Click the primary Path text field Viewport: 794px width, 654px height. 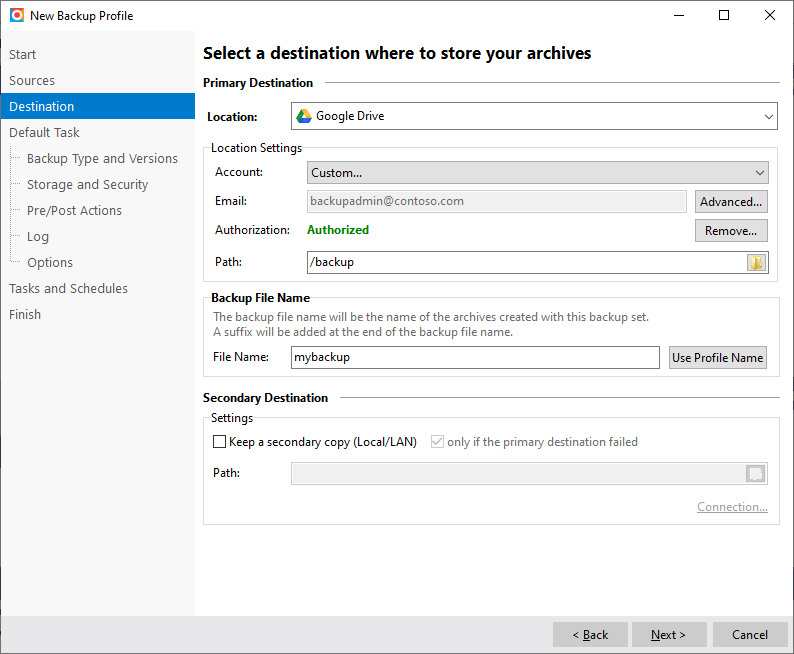[x=526, y=263]
